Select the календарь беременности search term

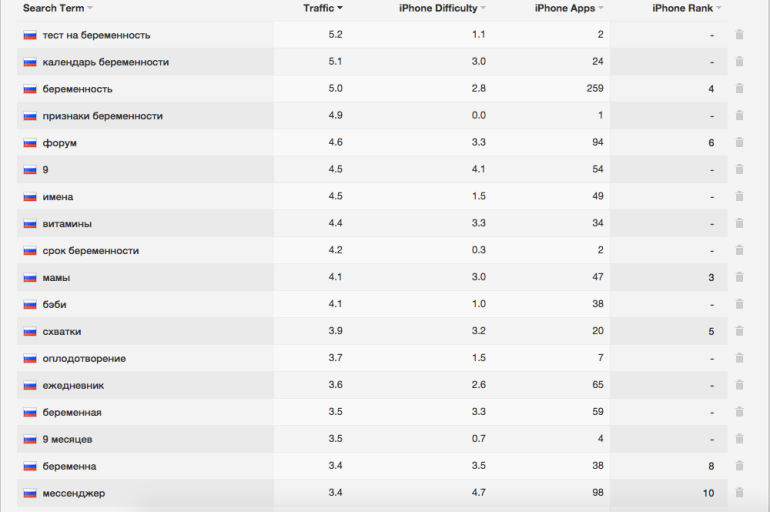pyautogui.click(x=106, y=62)
